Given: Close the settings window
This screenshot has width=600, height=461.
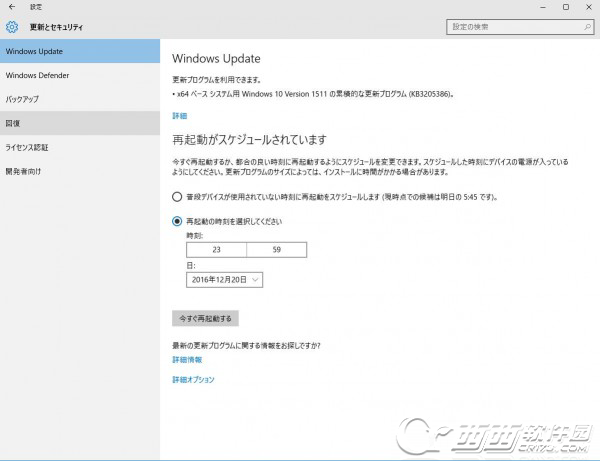Looking at the screenshot, I should [589, 7].
